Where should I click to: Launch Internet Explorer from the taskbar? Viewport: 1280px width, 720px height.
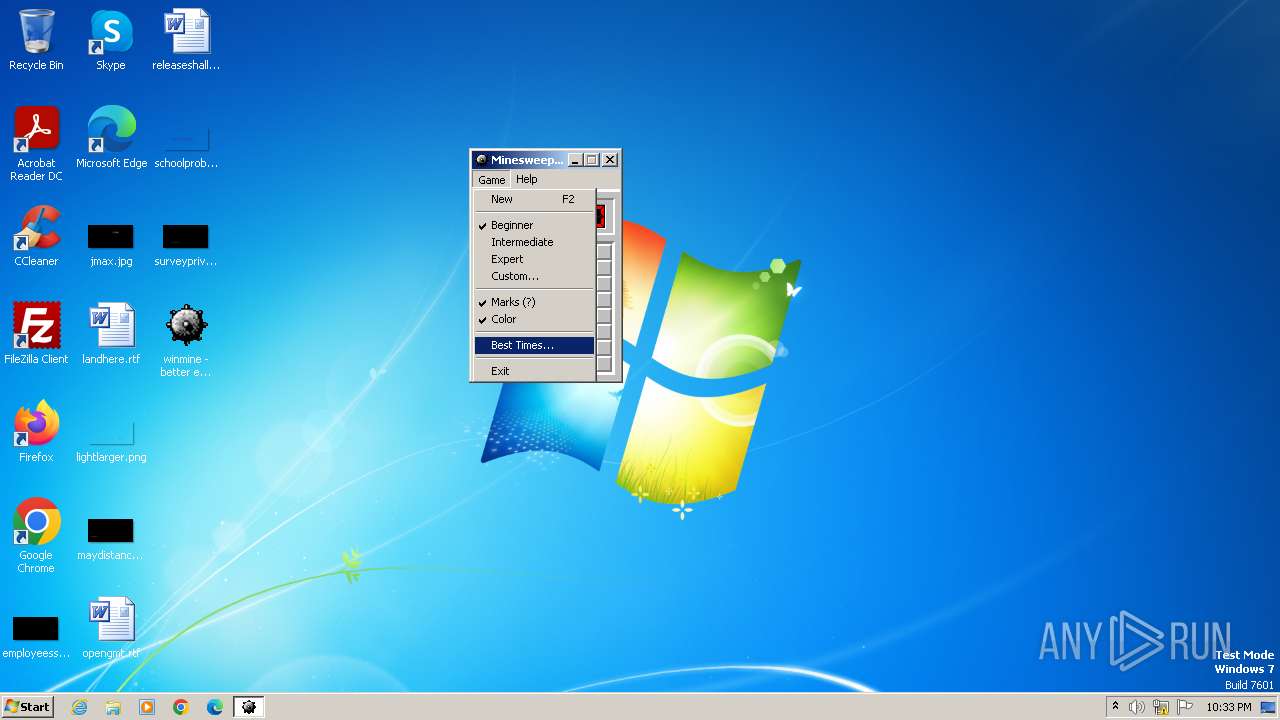[x=79, y=707]
